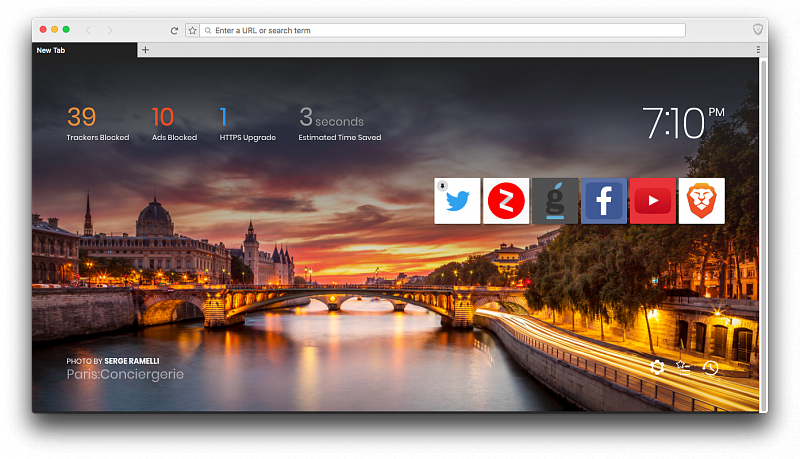Open a new tab with the plus button

click(x=145, y=50)
